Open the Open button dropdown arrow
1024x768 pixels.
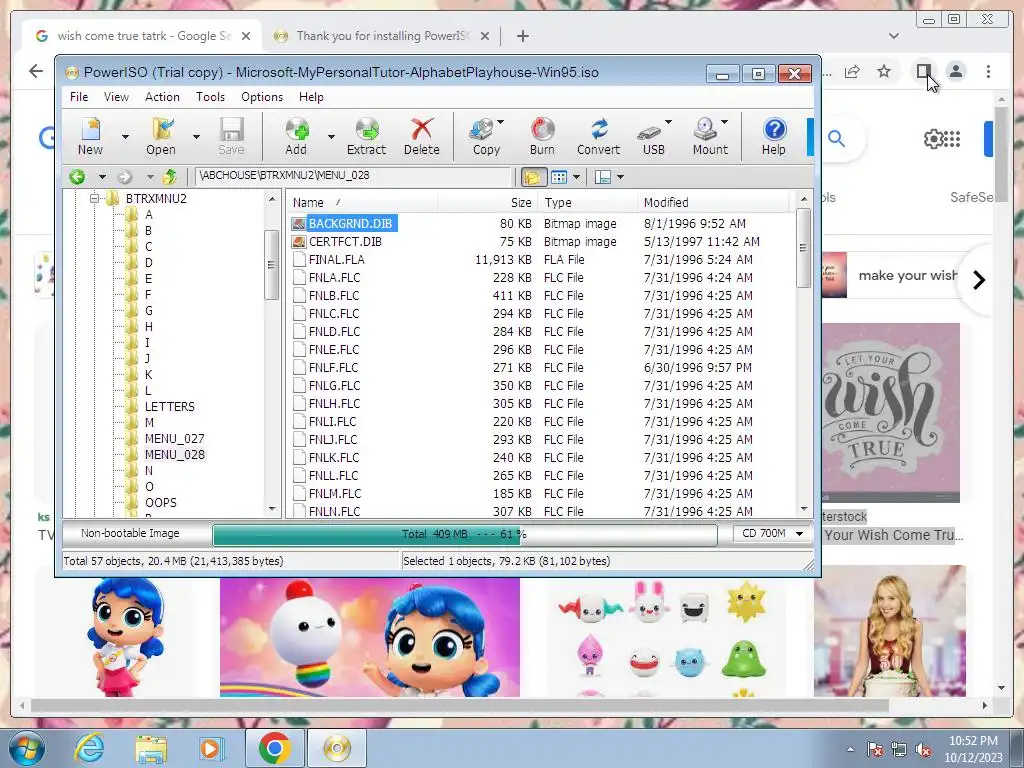tap(196, 136)
